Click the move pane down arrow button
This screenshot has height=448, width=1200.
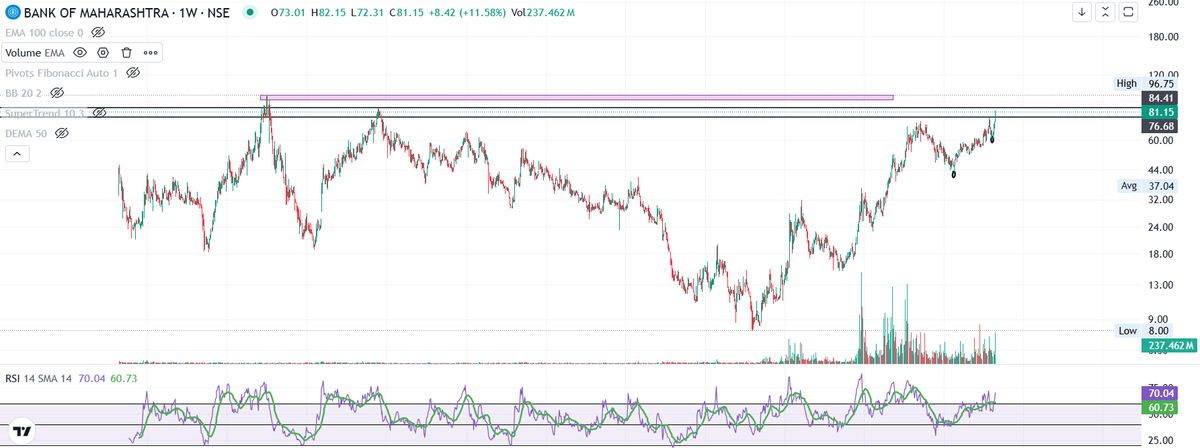(1082, 12)
